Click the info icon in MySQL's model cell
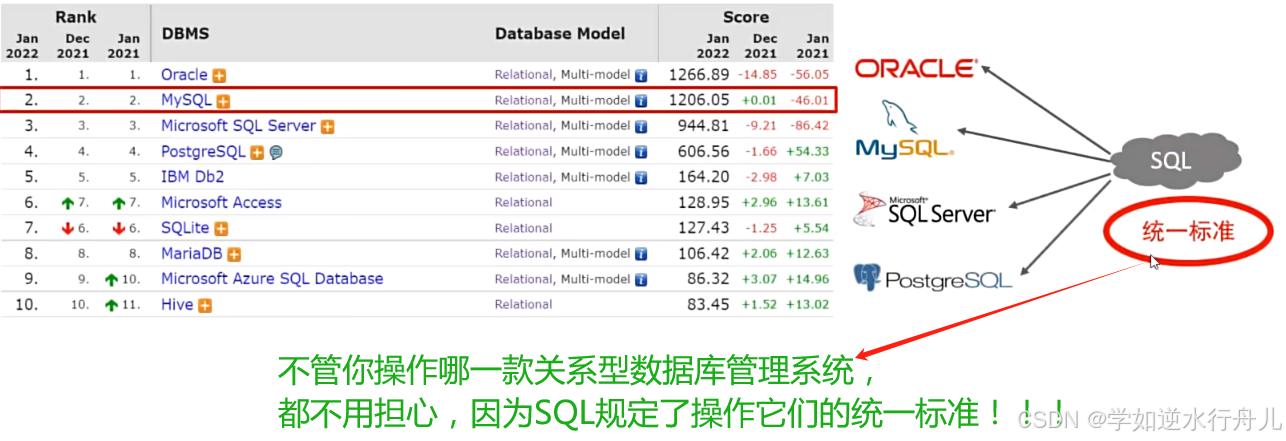 click(642, 101)
